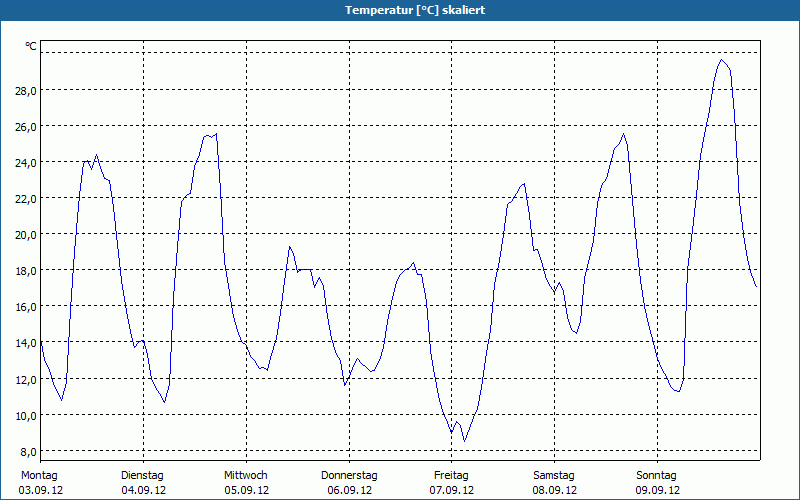Click the 'Temperatur [°C] skaliert' chart title
800x500 pixels.
point(415,10)
